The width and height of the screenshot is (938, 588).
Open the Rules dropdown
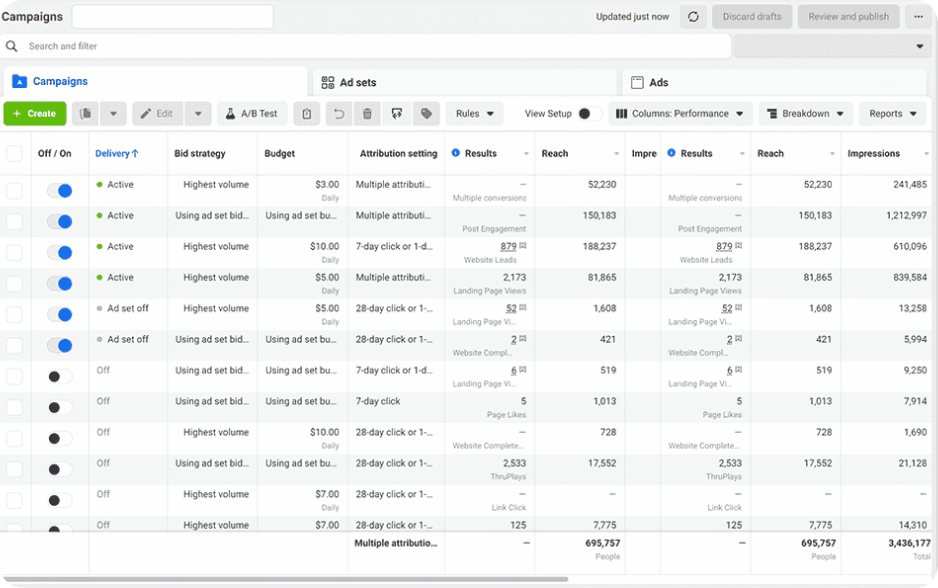[474, 114]
